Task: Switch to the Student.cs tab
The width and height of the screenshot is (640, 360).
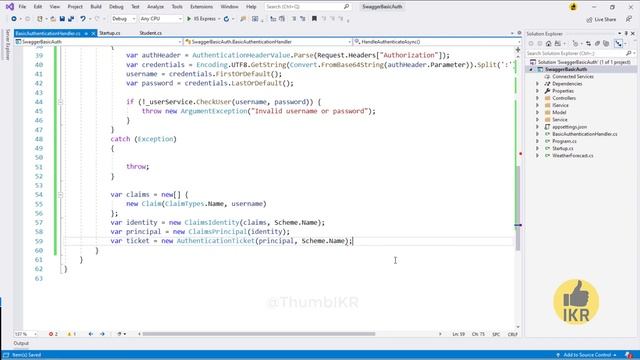Action: pyautogui.click(x=150, y=33)
